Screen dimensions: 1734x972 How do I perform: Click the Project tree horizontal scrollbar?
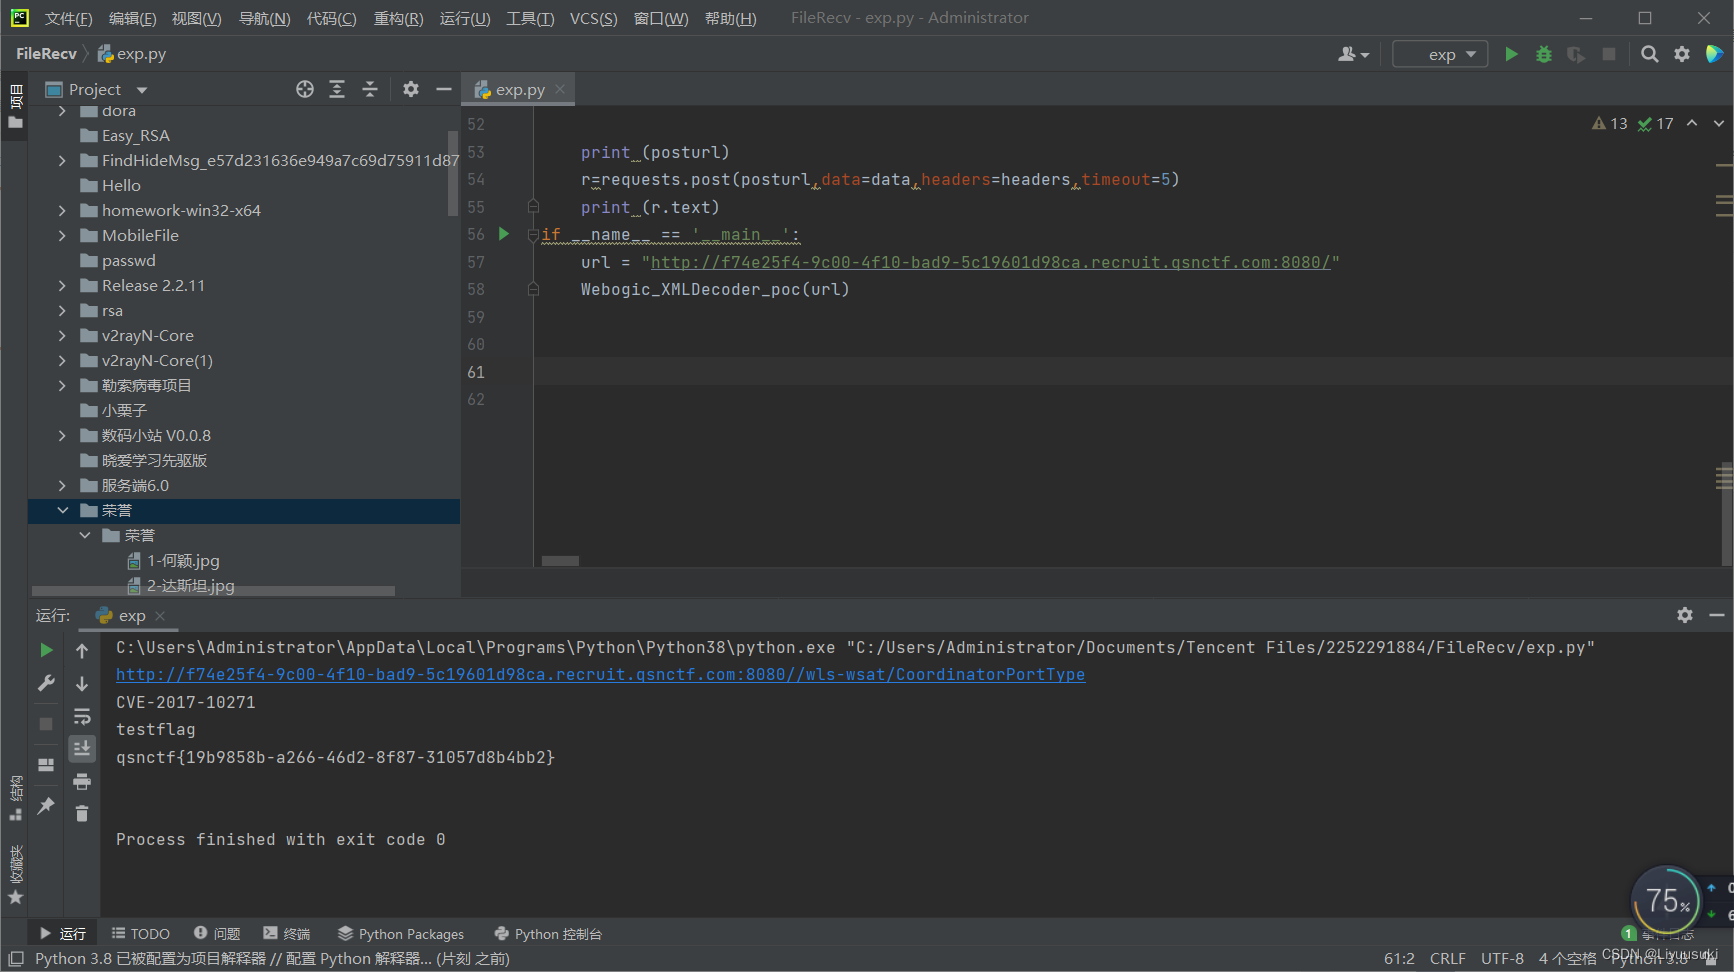[x=213, y=591]
